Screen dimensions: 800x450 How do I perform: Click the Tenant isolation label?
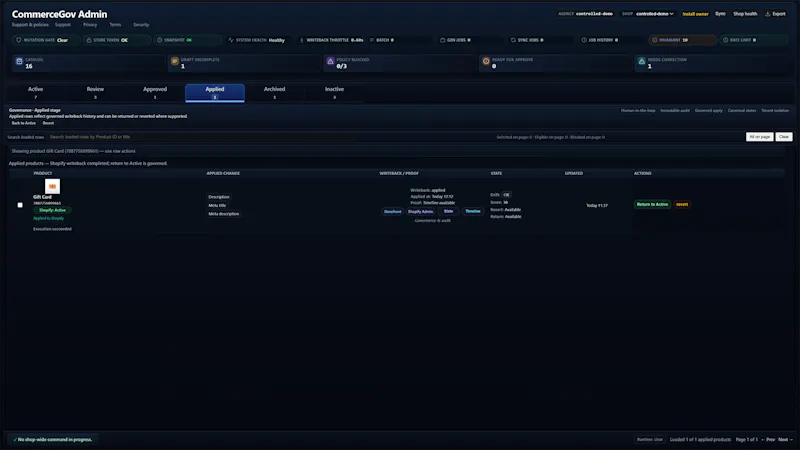[x=775, y=110]
